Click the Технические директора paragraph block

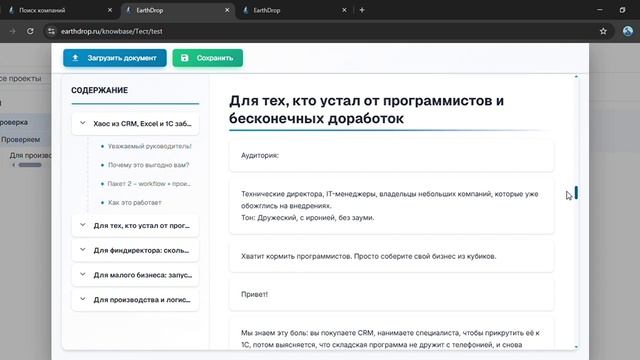tap(391, 206)
